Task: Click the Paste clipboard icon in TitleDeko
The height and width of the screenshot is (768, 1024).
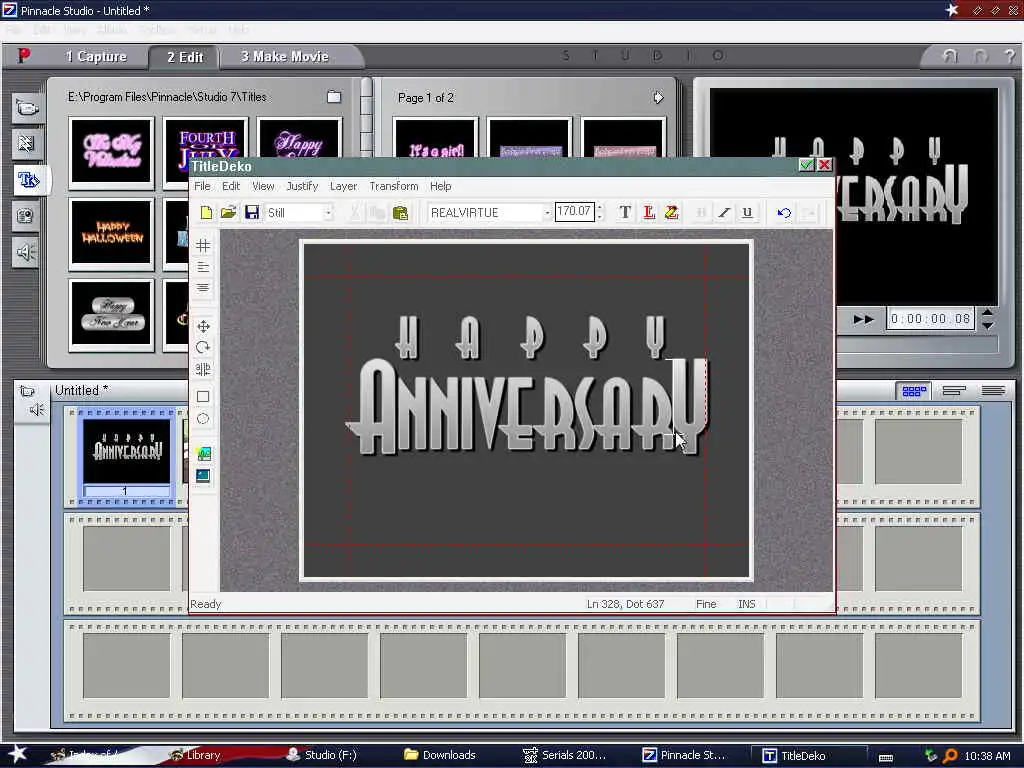Action: [x=400, y=212]
